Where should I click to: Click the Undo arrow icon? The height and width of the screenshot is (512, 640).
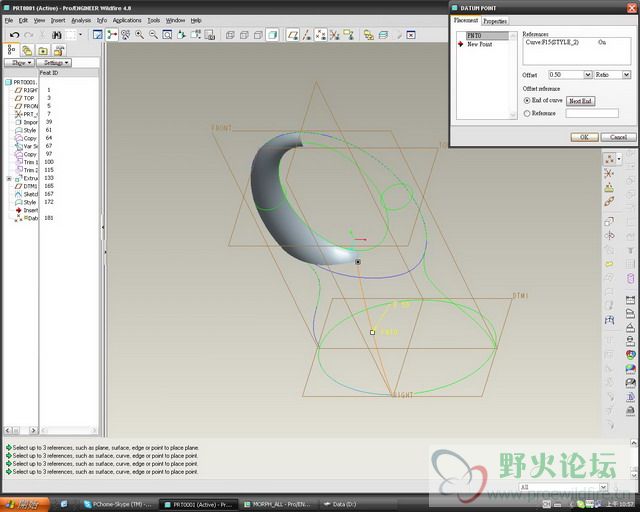pos(15,35)
